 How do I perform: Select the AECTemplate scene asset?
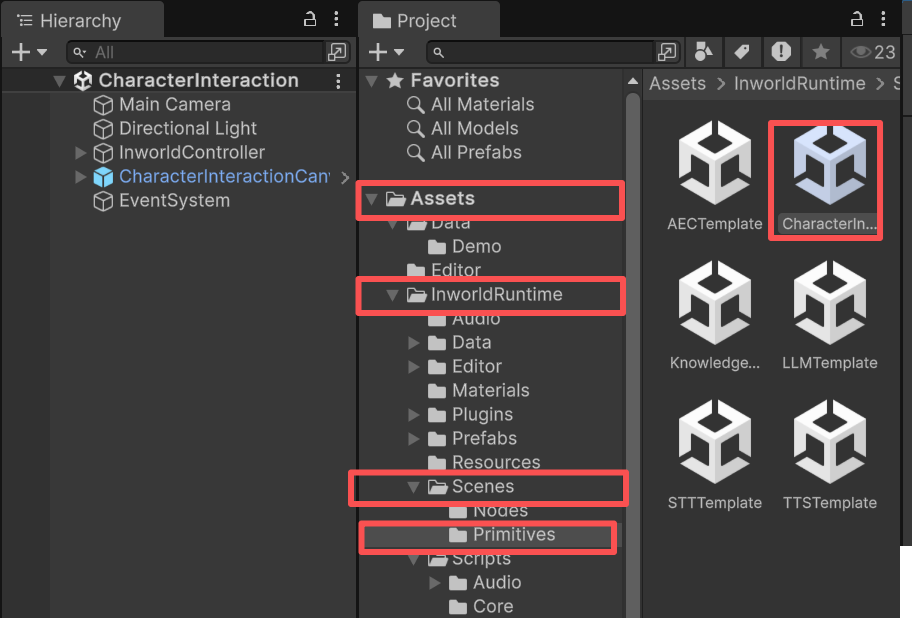coord(715,176)
